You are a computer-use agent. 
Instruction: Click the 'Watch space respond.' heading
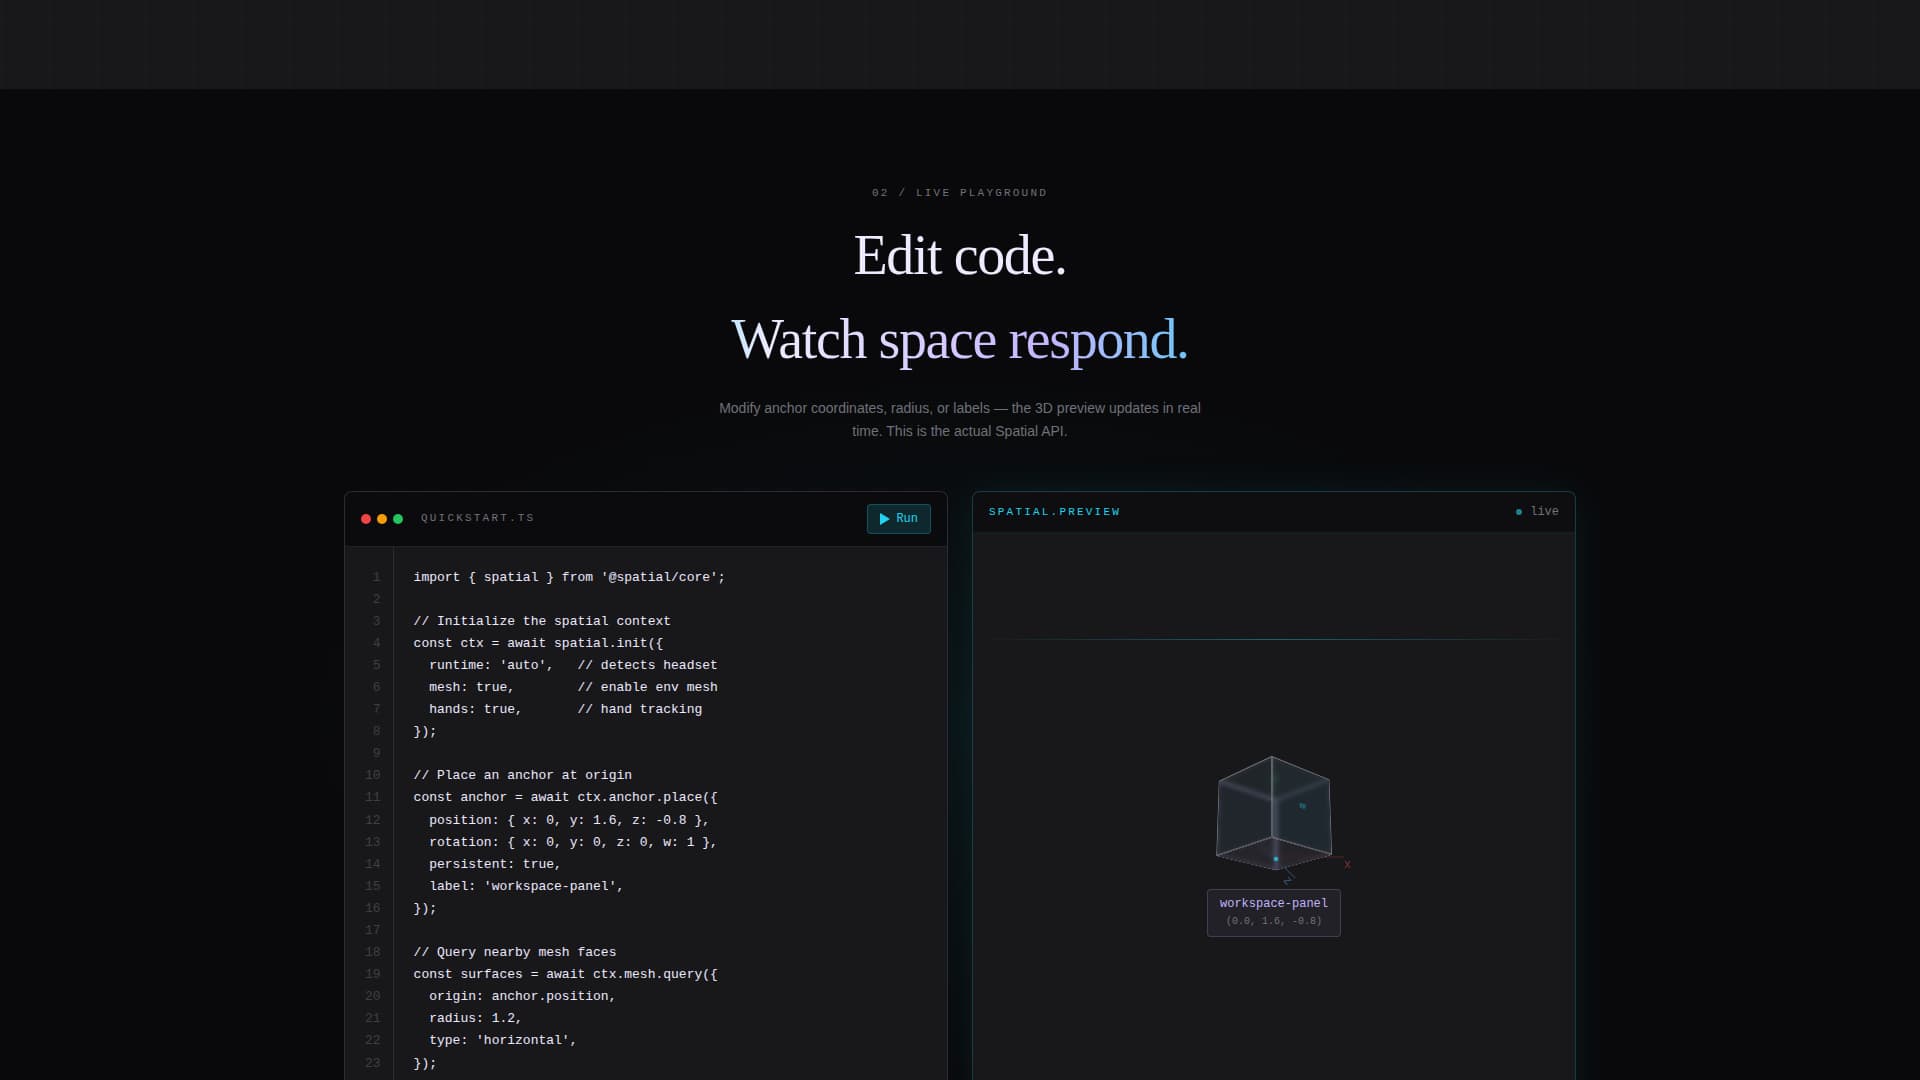tap(960, 340)
